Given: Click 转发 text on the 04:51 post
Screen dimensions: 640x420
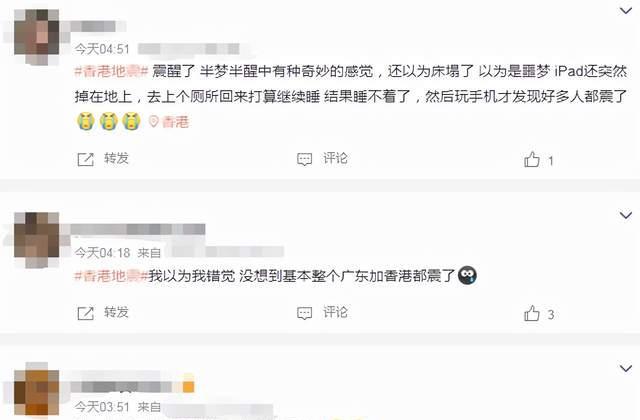Looking at the screenshot, I should point(116,158).
